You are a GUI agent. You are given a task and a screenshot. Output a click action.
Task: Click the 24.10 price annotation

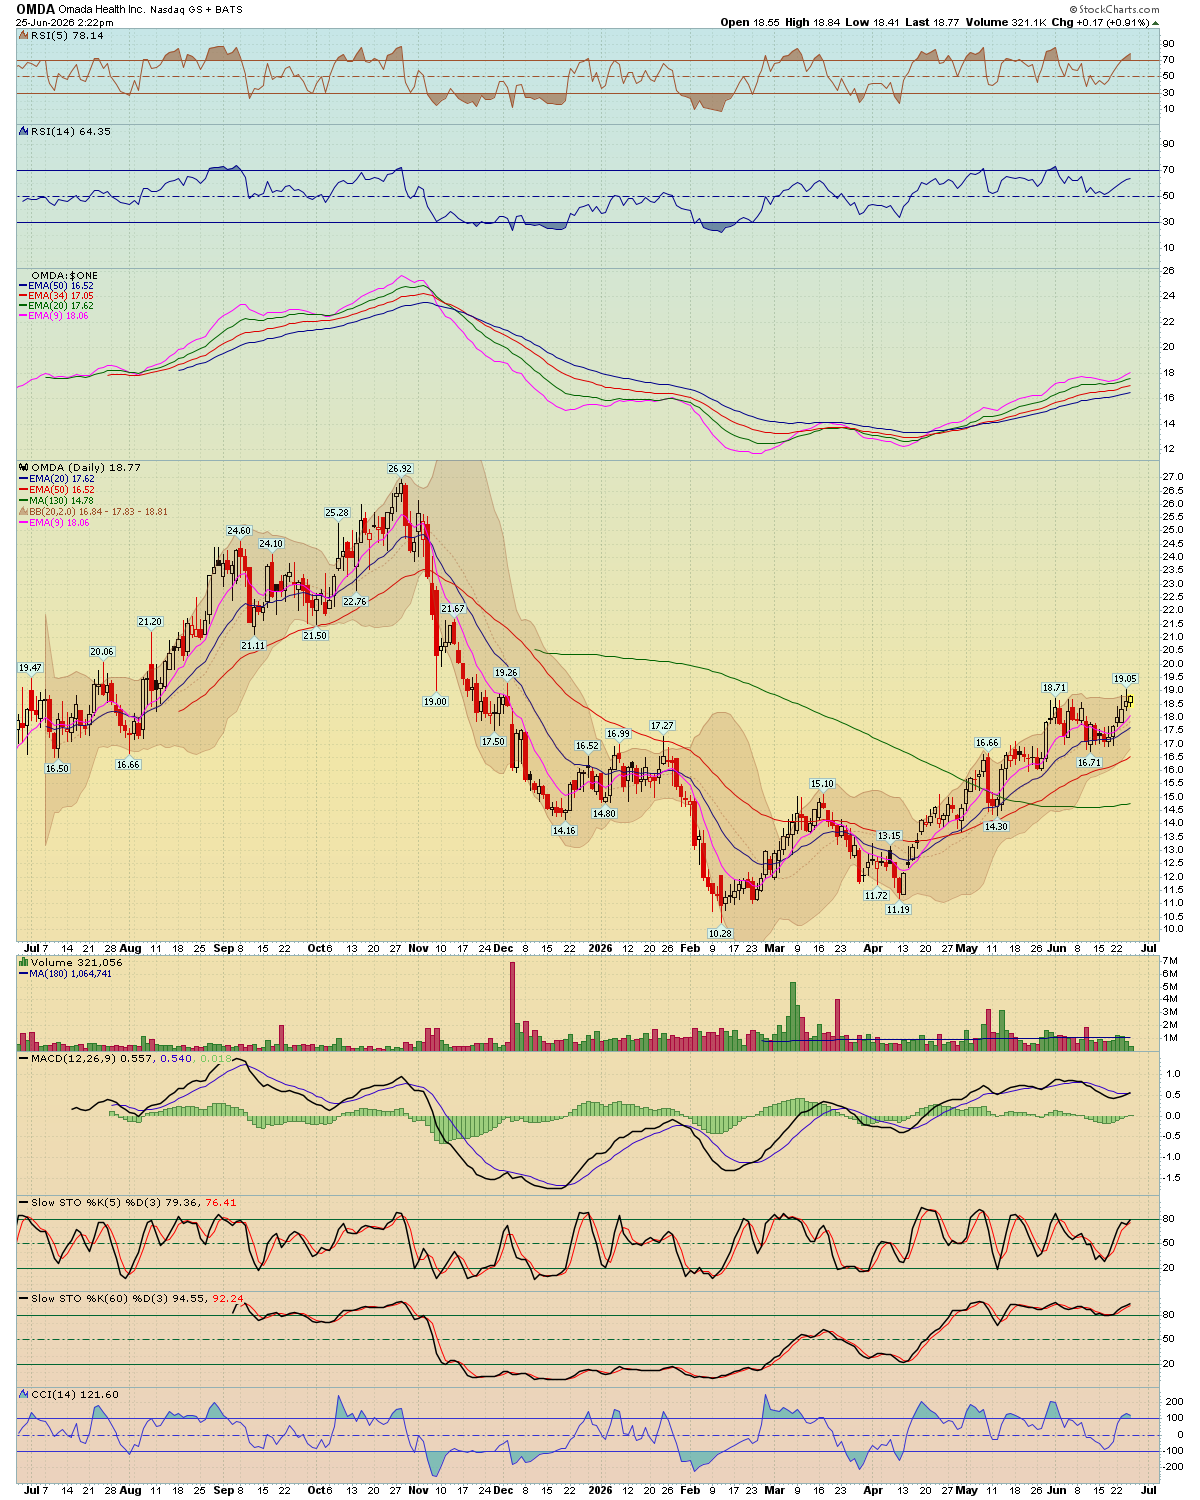coord(271,543)
